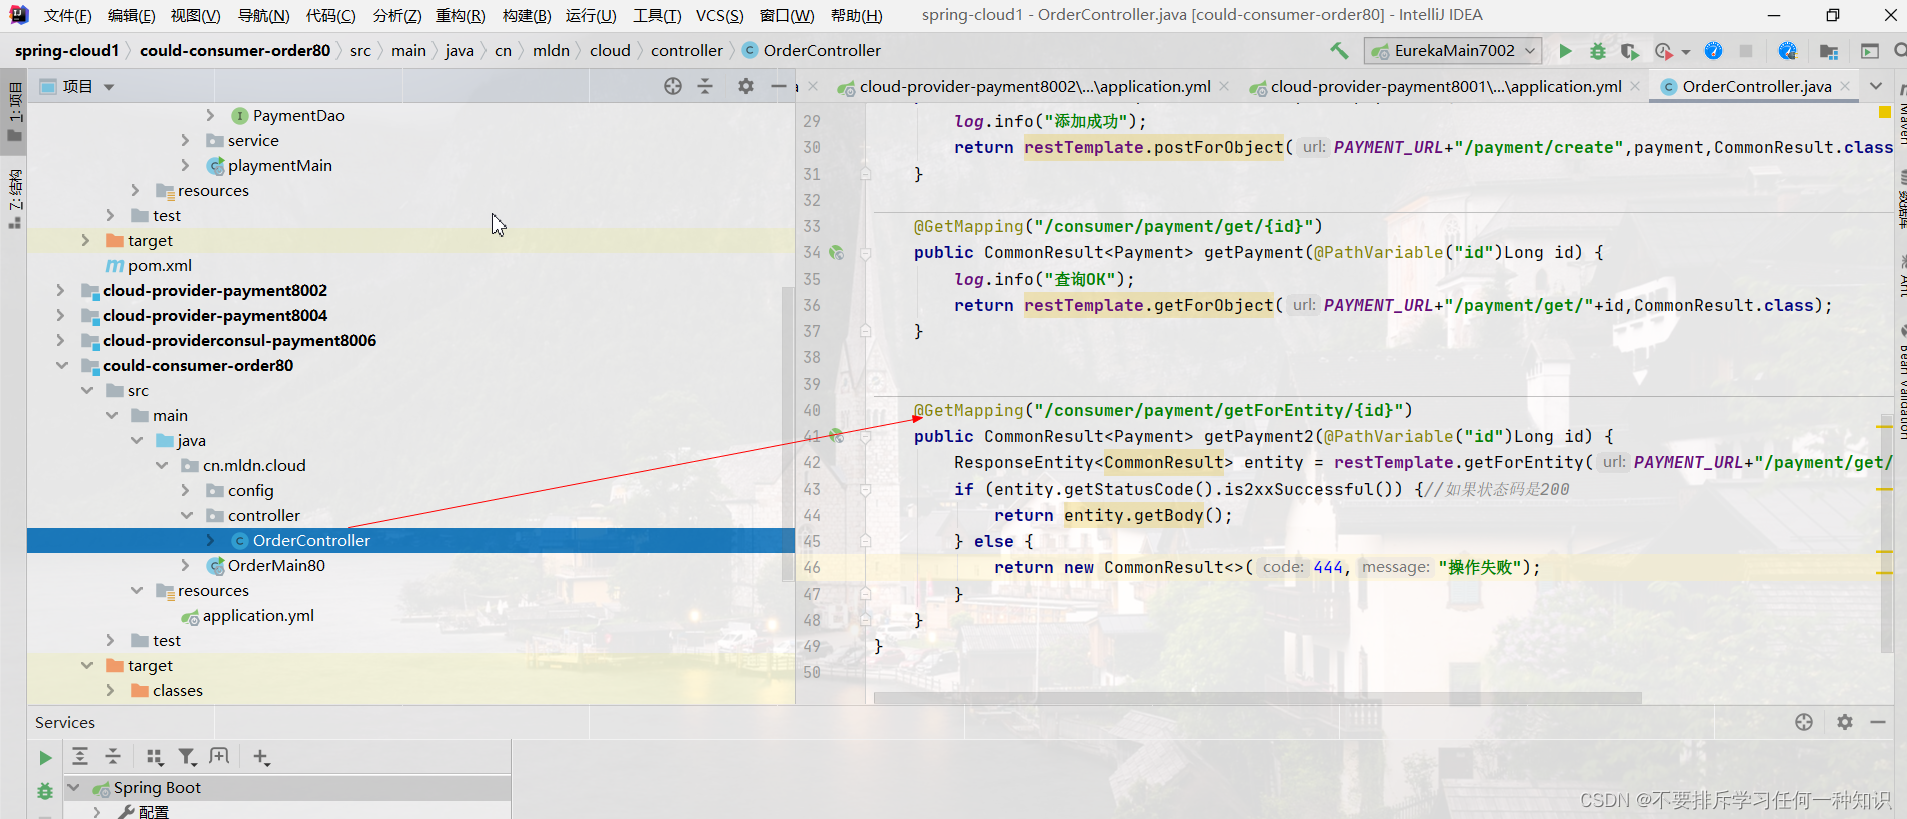Viewport: 1907px width, 819px height.
Task: Open the Services filter funnel icon
Action: (x=187, y=757)
